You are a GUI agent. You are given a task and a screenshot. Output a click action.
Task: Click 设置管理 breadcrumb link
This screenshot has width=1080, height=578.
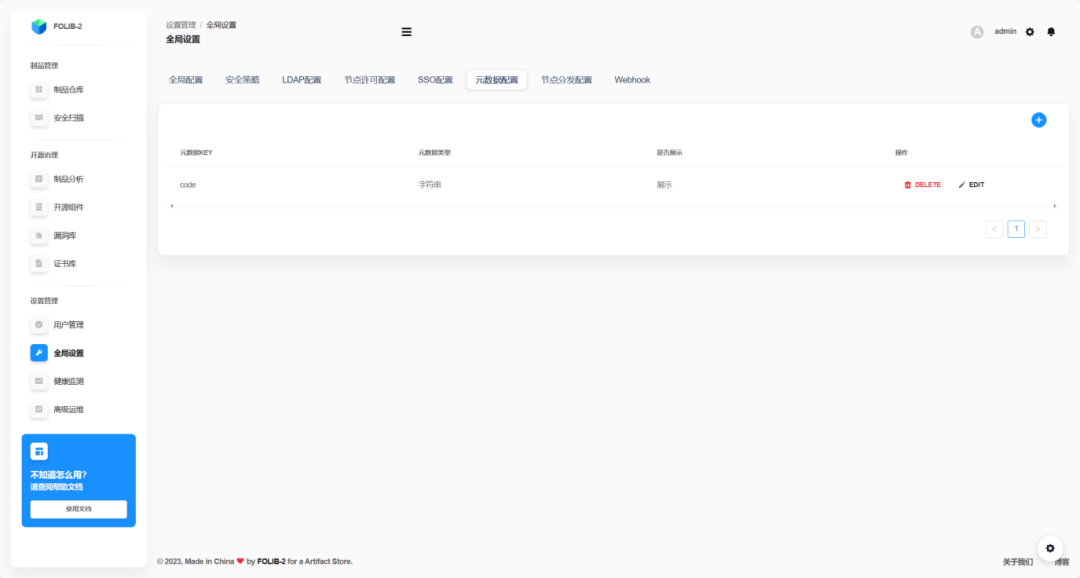(x=180, y=25)
